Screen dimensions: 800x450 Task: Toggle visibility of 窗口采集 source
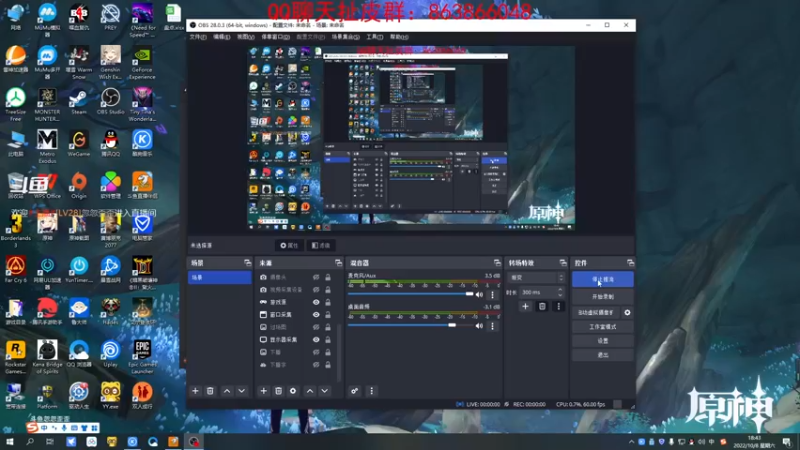pos(316,314)
